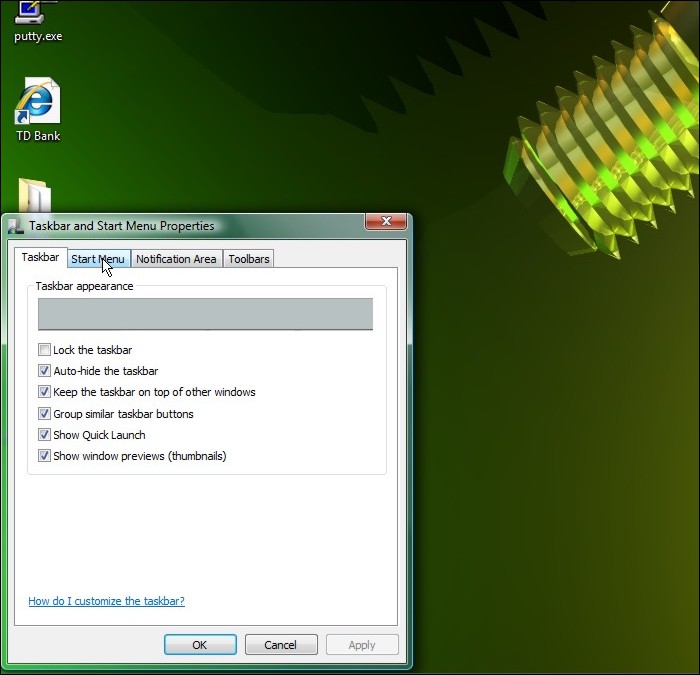Cancel the properties dialog
This screenshot has width=700, height=675.
click(281, 645)
